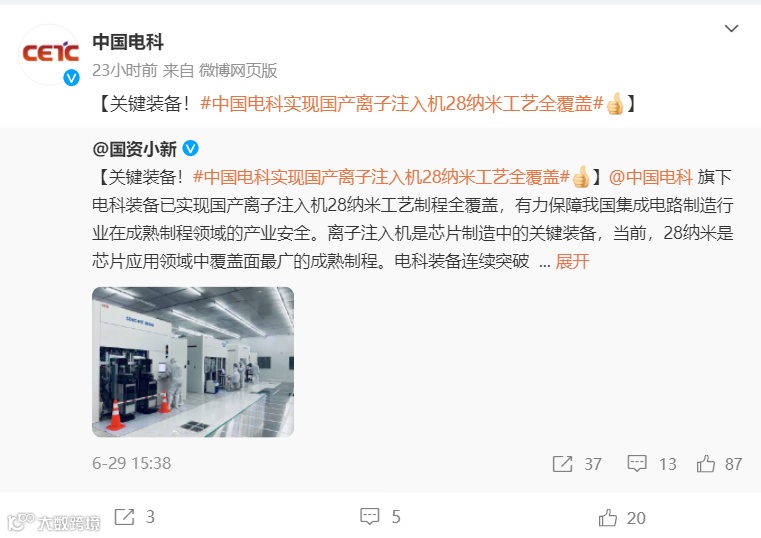Click the 23小时前 post time
The width and height of the screenshot is (761, 538).
[125, 71]
